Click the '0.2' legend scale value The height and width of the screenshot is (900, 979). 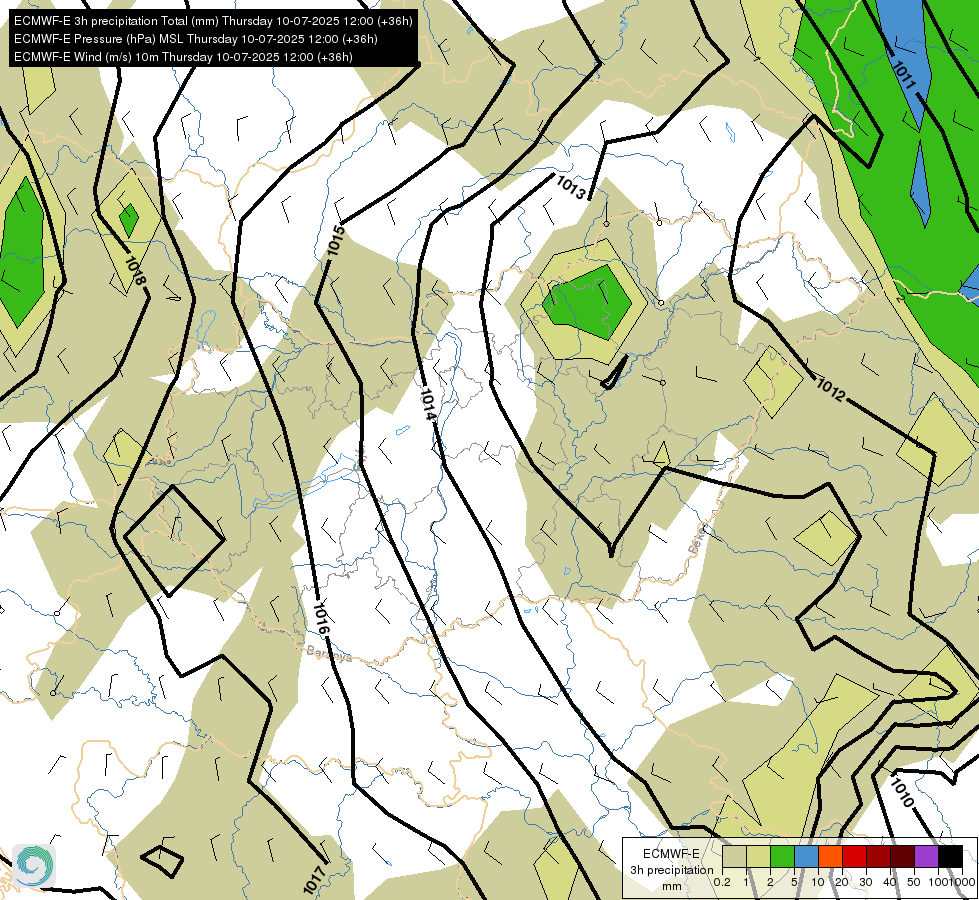tap(722, 882)
